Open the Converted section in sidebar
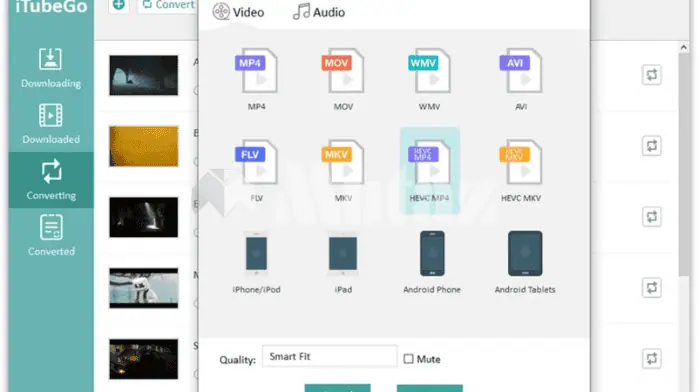The image size is (698, 392). pos(51,236)
